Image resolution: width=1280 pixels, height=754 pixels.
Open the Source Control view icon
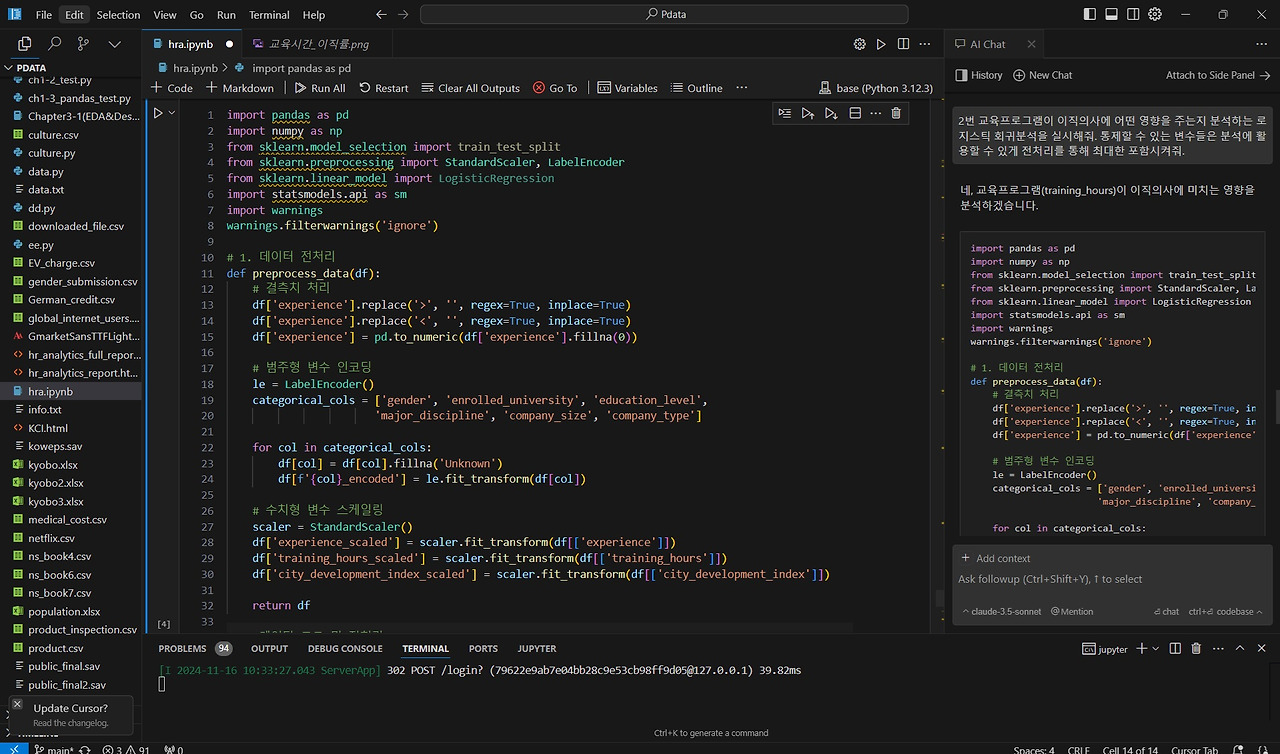pyautogui.click(x=84, y=44)
